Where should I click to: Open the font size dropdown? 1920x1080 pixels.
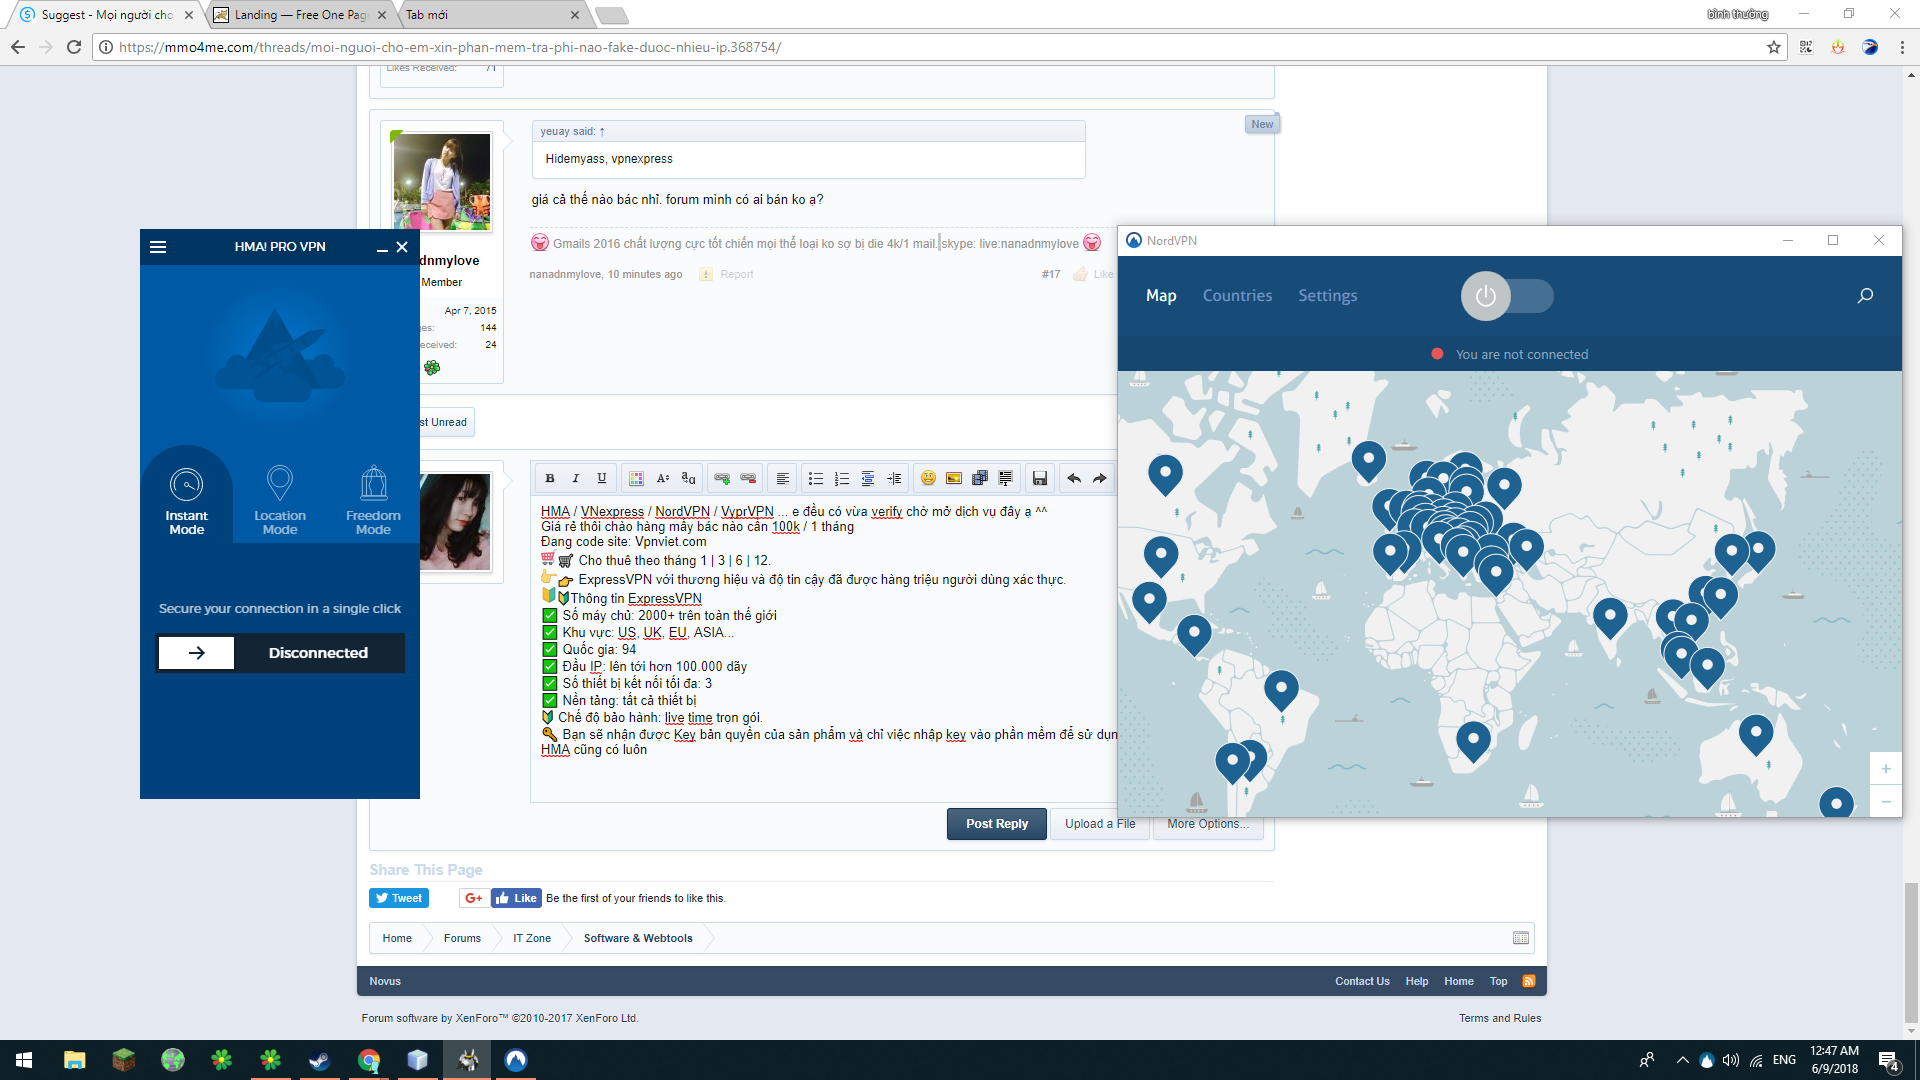662,479
